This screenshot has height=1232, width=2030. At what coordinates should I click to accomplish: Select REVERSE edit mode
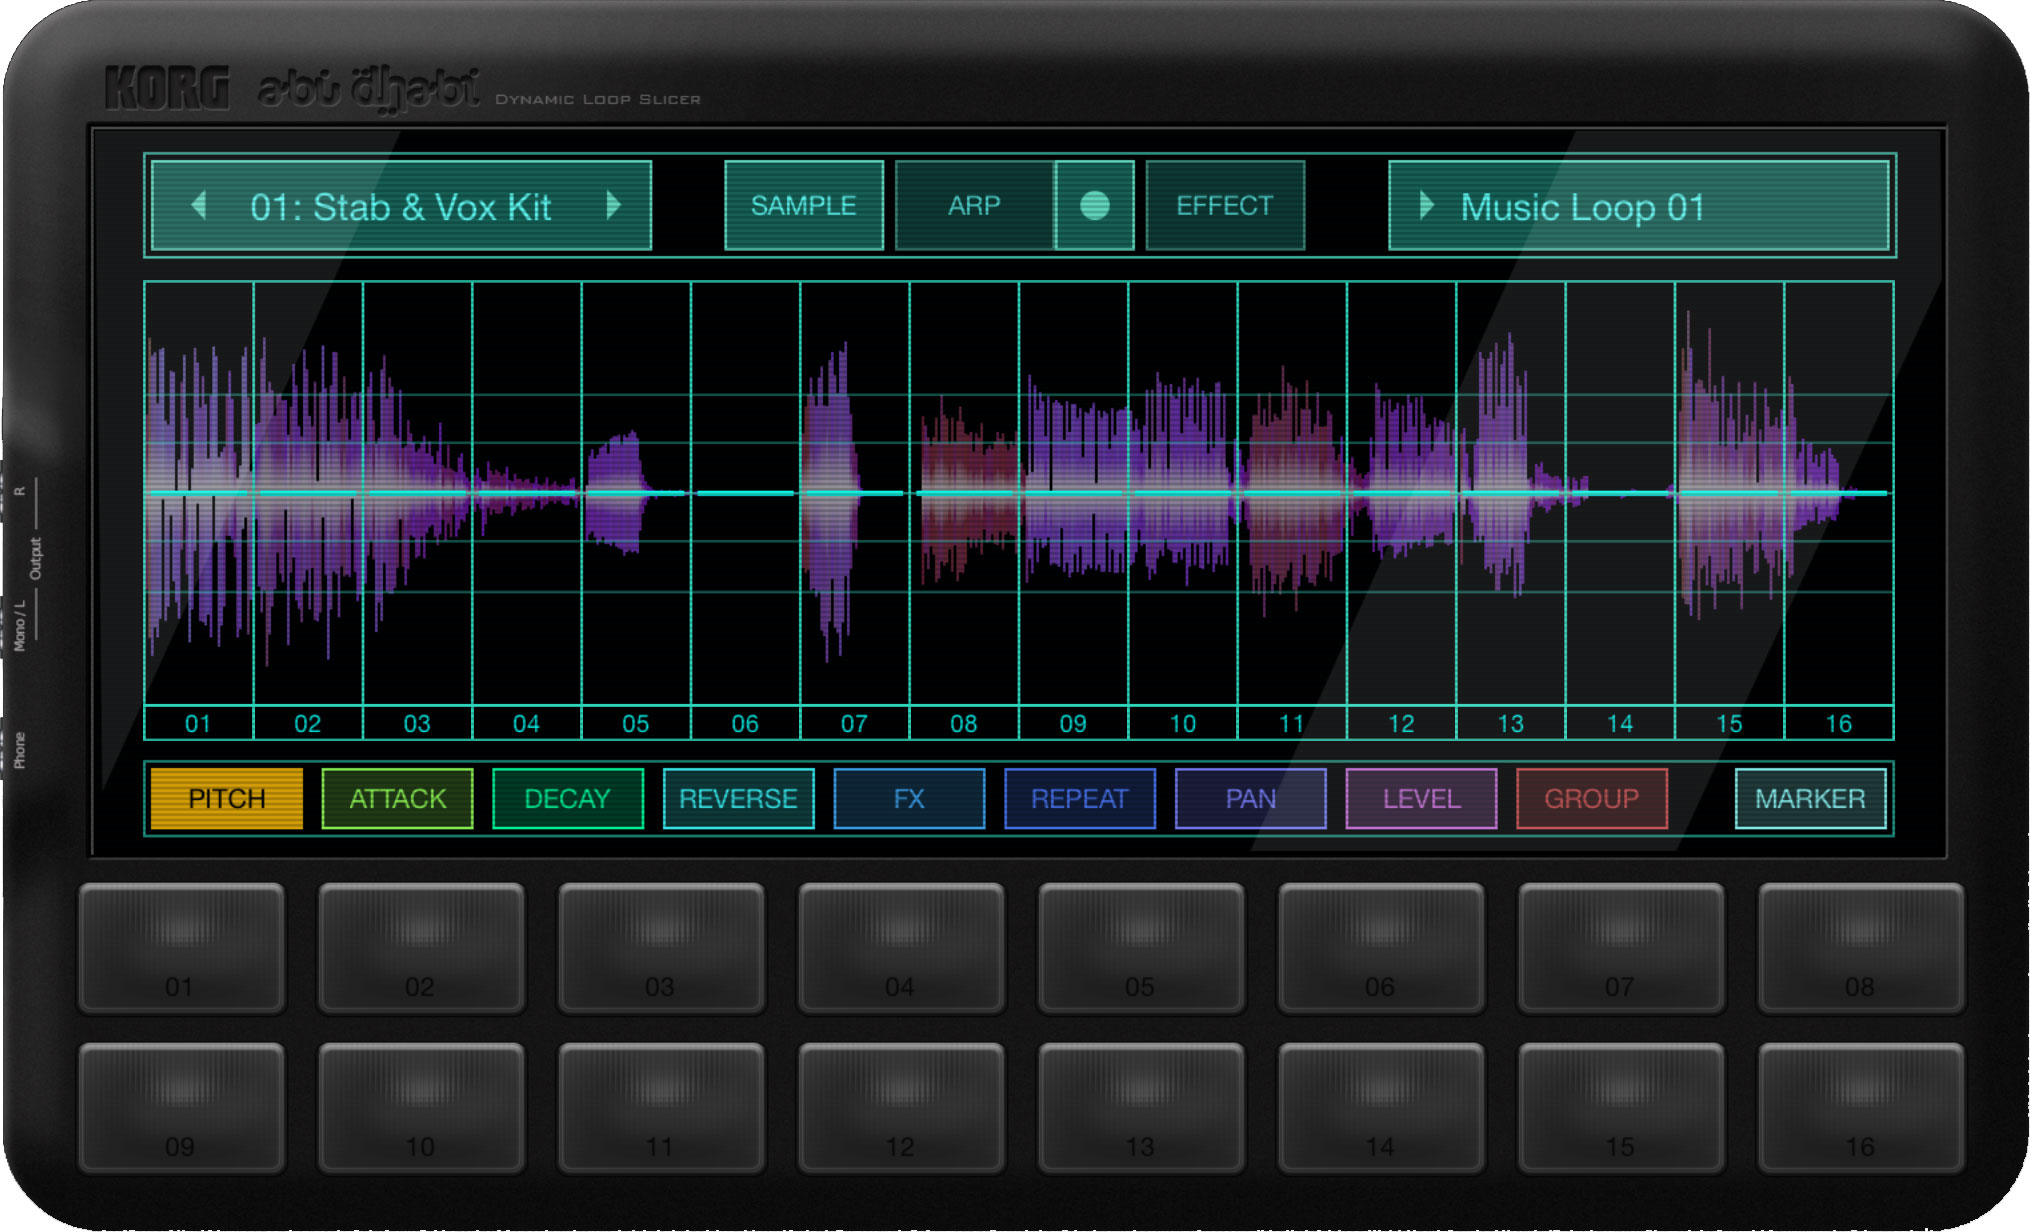point(739,798)
